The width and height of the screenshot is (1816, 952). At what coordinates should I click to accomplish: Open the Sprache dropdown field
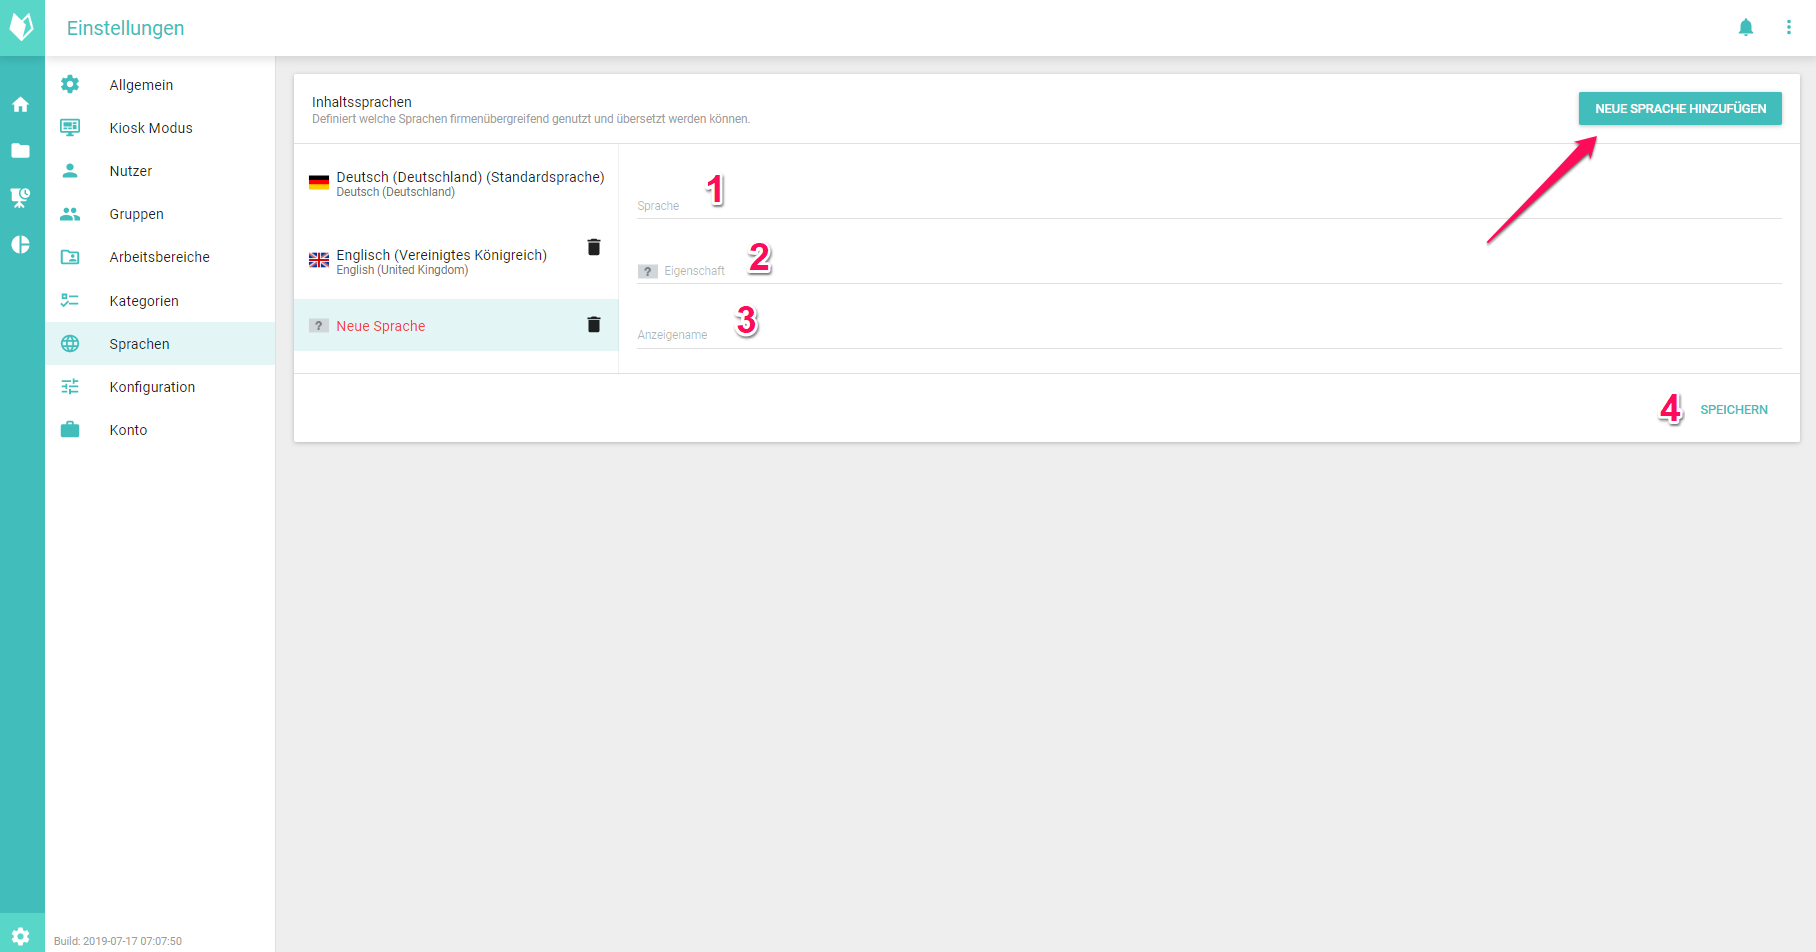(1208, 204)
